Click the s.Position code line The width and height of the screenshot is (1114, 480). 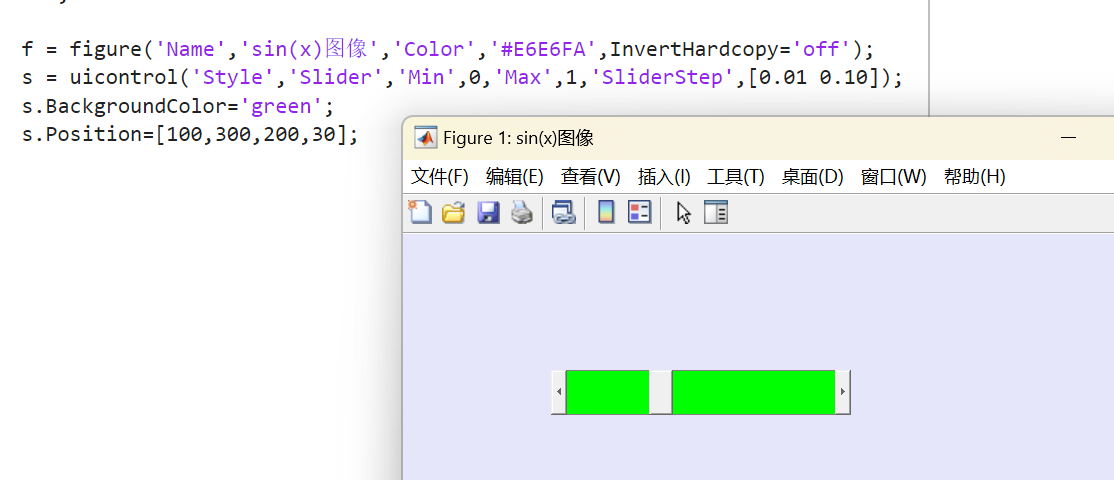190,135
